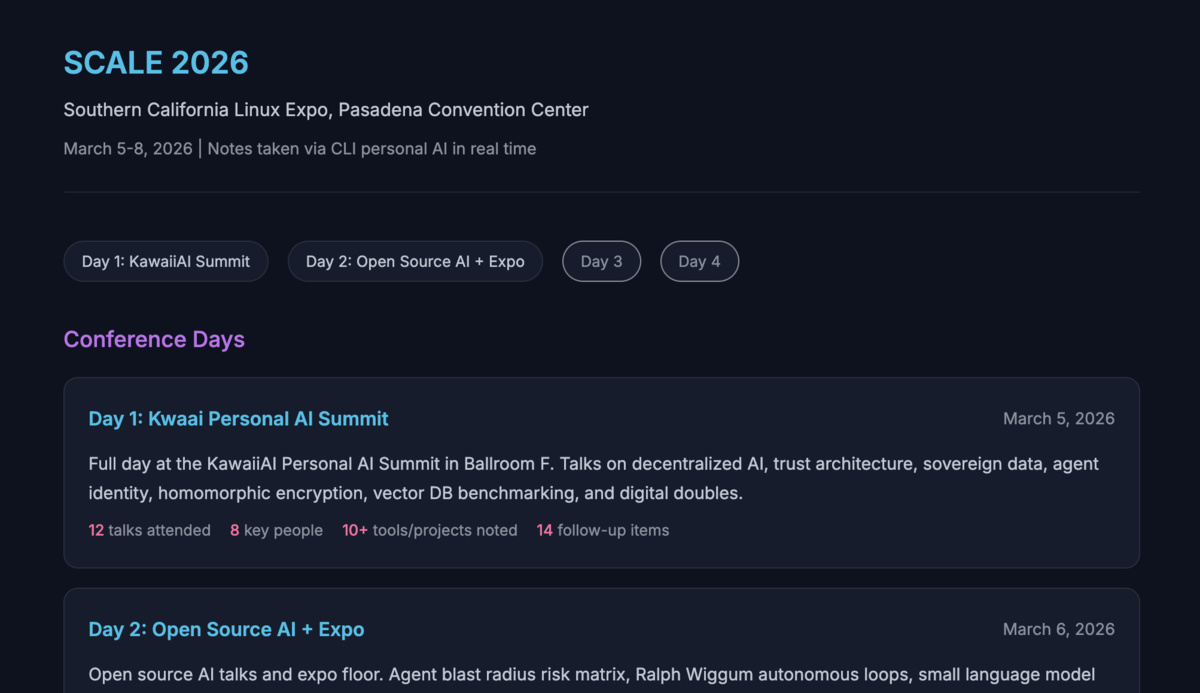This screenshot has height=693, width=1200.
Task: Open the Day 3 pill tab
Action: click(601, 261)
